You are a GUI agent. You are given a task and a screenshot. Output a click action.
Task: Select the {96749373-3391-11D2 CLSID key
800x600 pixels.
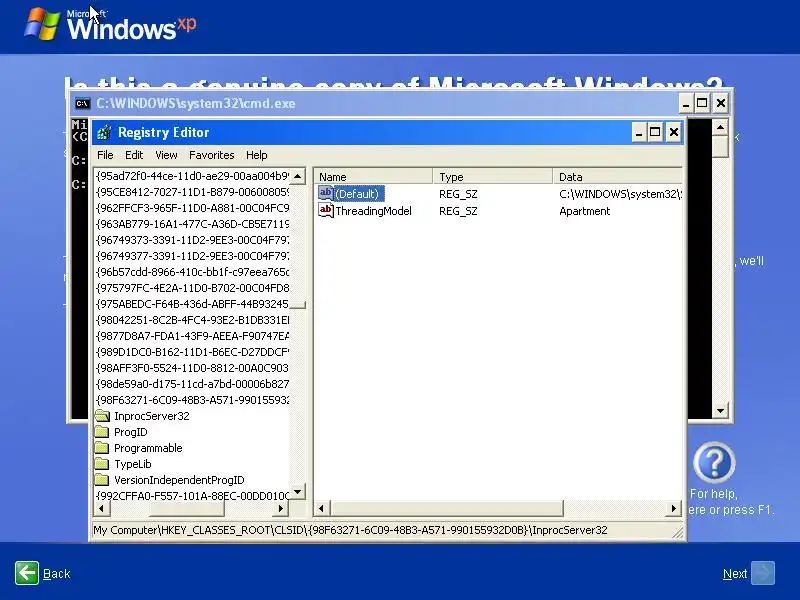(x=192, y=240)
